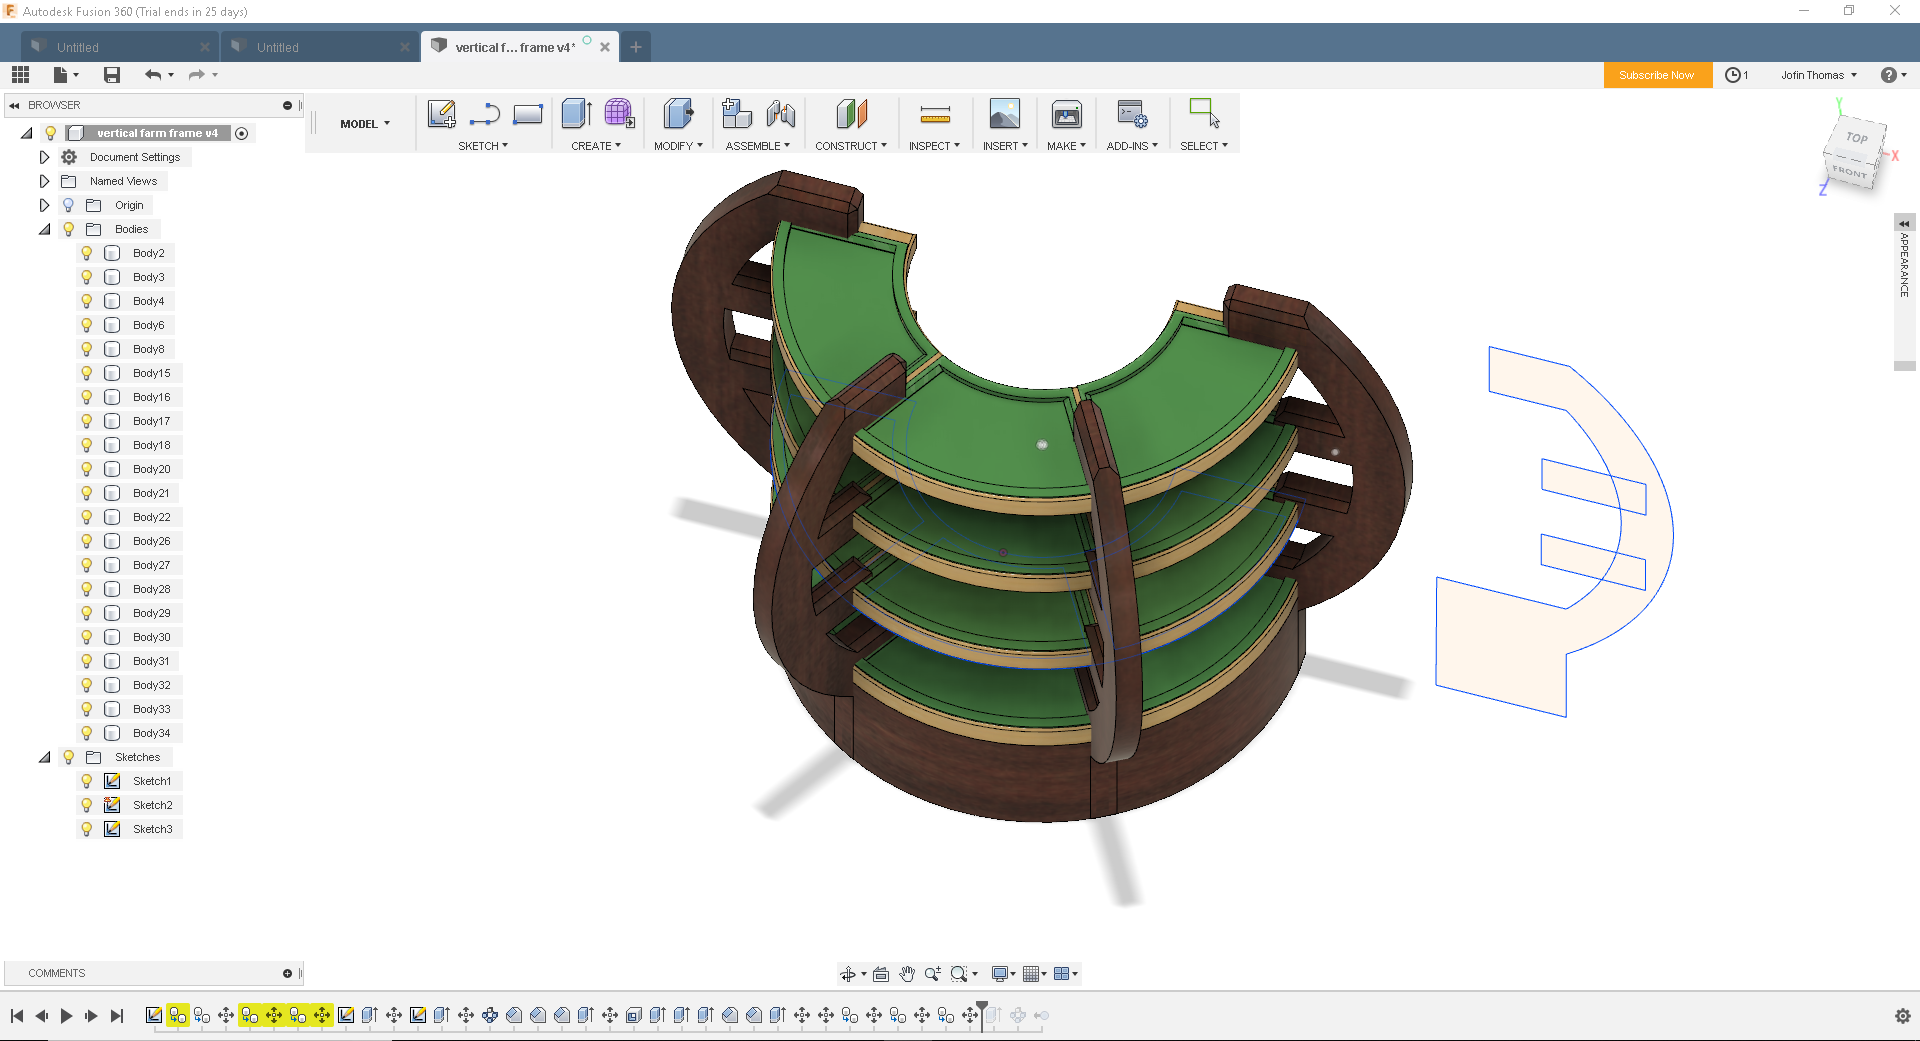The height and width of the screenshot is (1041, 1920).
Task: Click the Measure tool under Inspect
Action: point(935,115)
